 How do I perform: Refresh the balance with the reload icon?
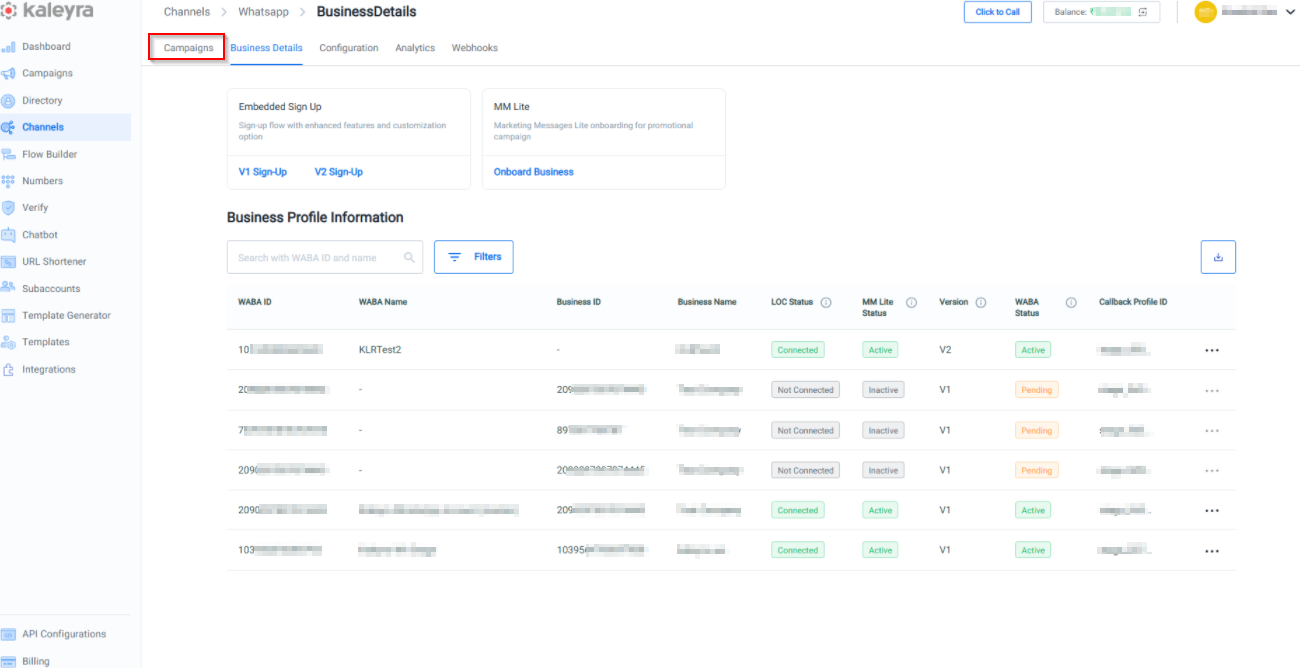(x=1142, y=12)
